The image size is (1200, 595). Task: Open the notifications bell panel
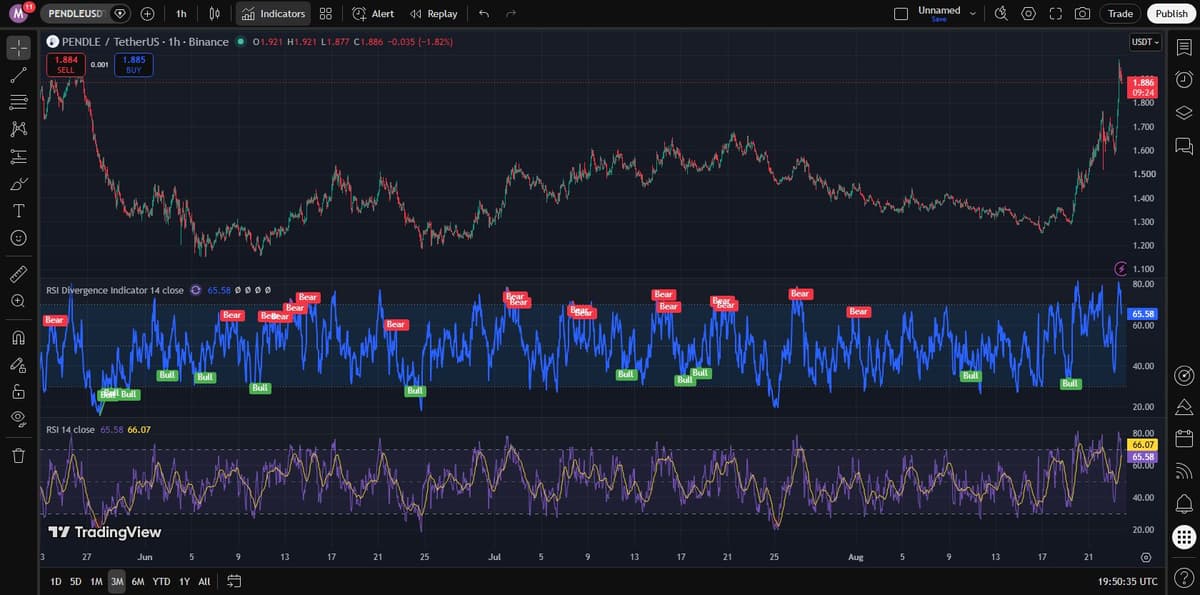(1183, 503)
